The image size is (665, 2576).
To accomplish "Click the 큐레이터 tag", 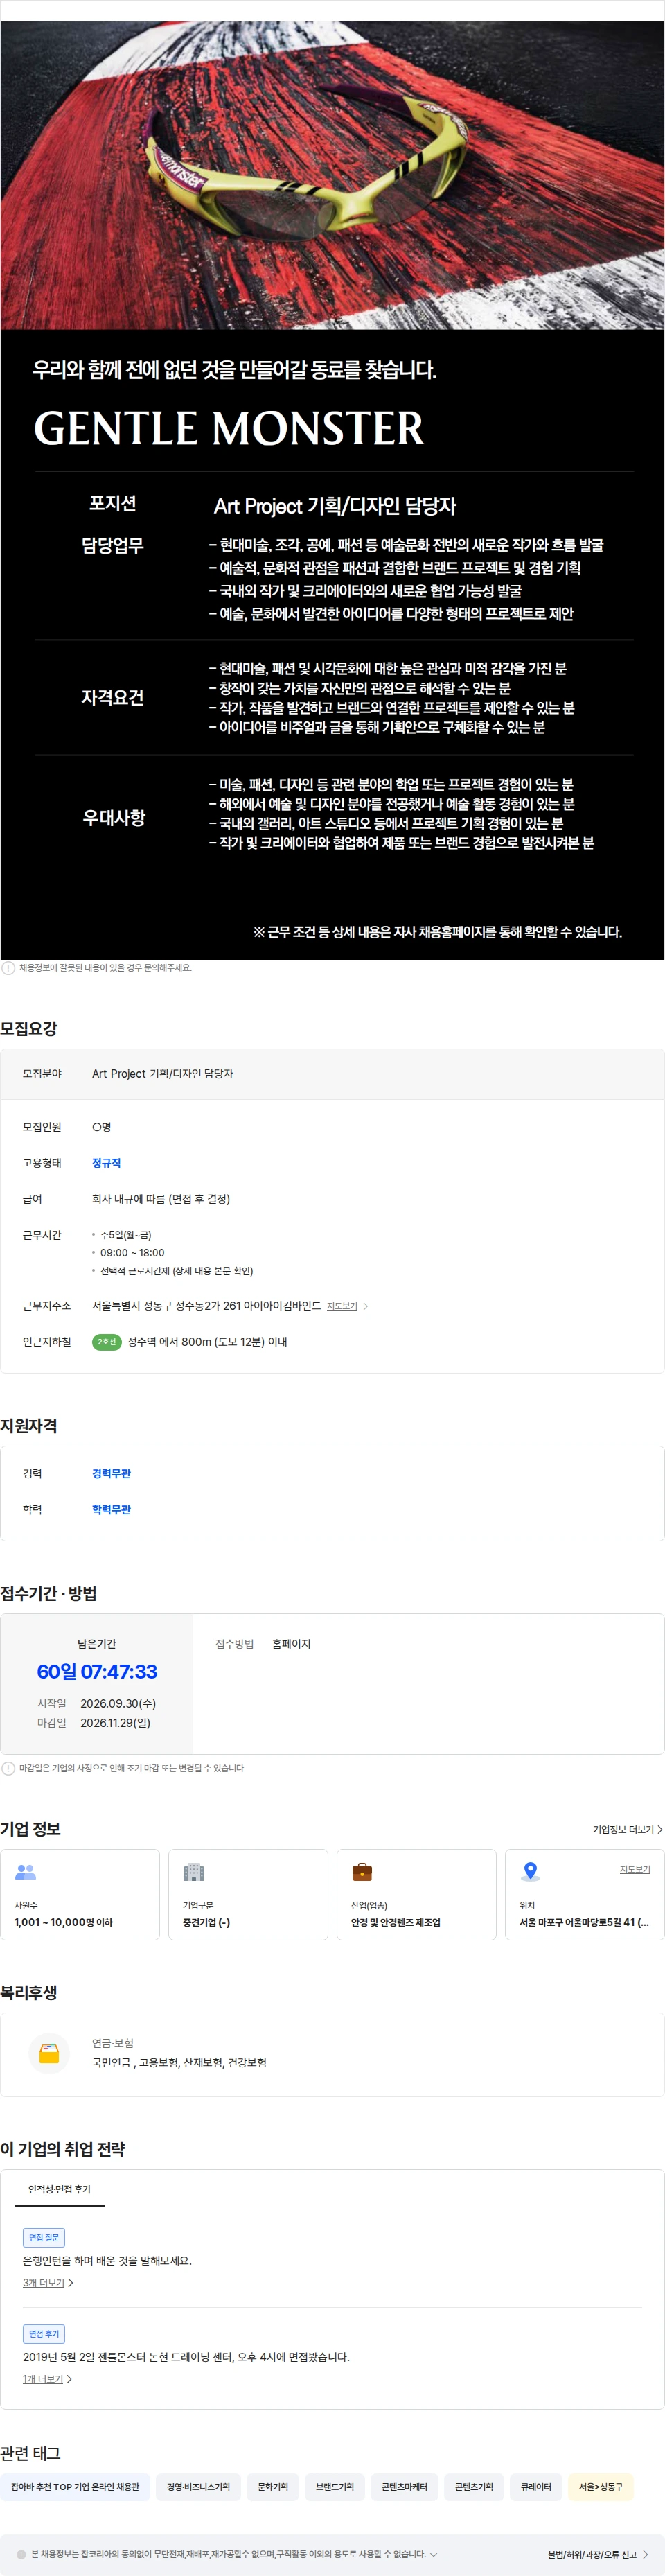I will 536,2487.
